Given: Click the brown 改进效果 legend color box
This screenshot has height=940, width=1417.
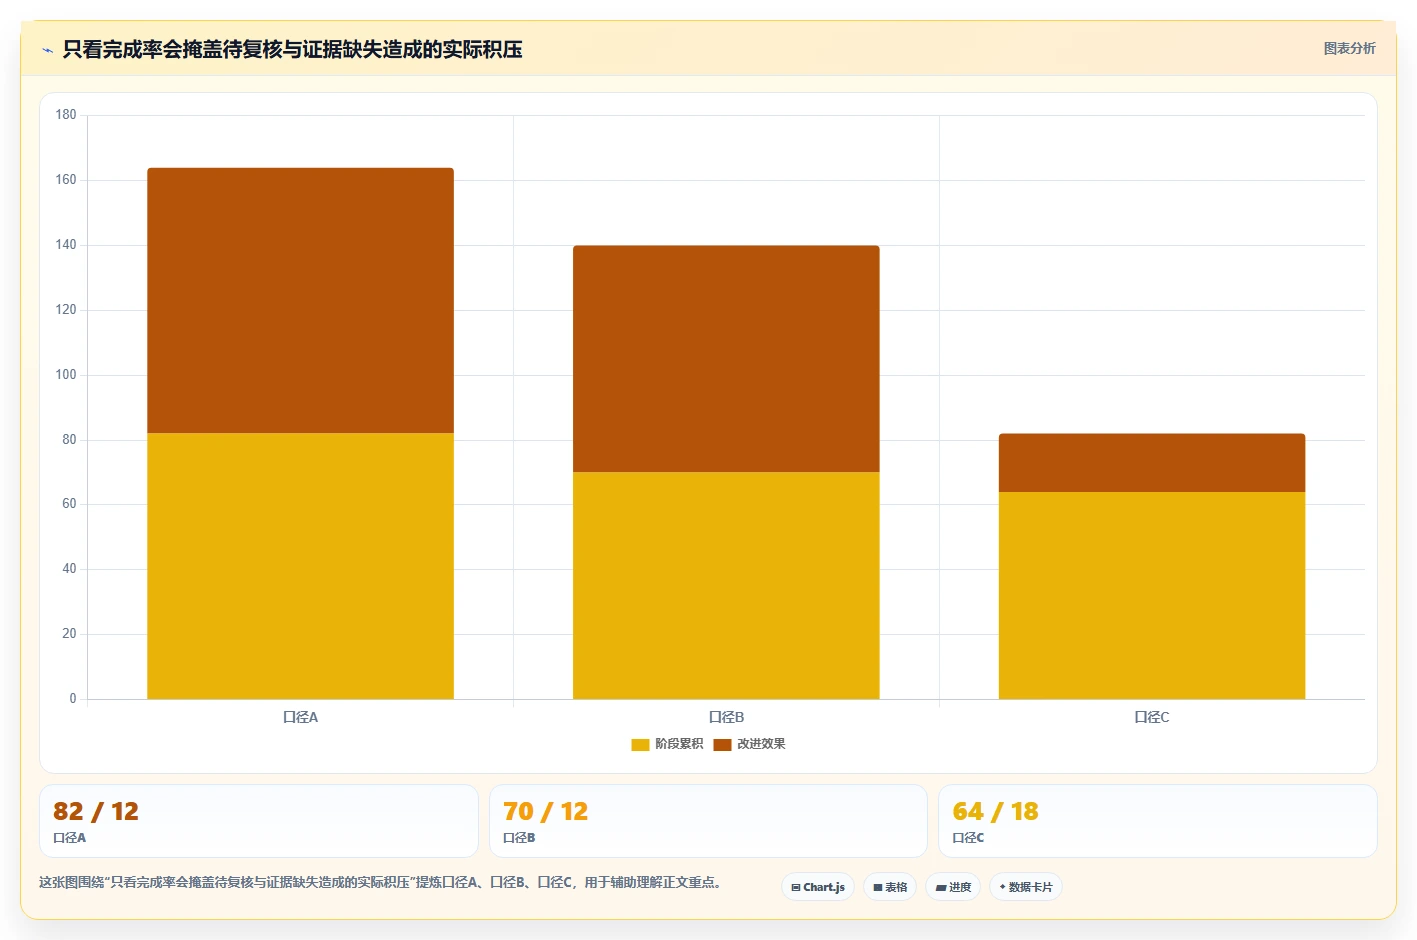Looking at the screenshot, I should click(722, 744).
